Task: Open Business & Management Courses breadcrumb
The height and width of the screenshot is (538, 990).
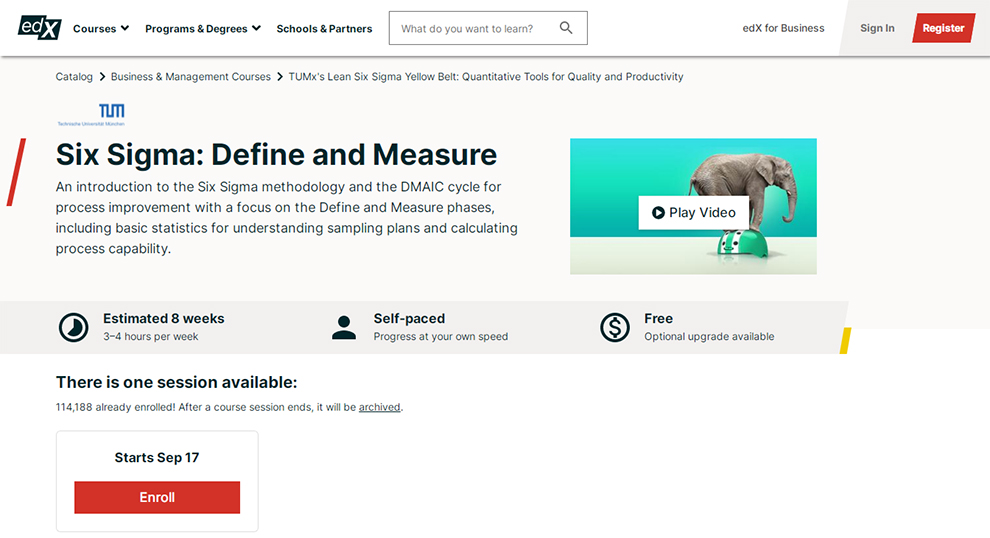Action: [x=191, y=76]
